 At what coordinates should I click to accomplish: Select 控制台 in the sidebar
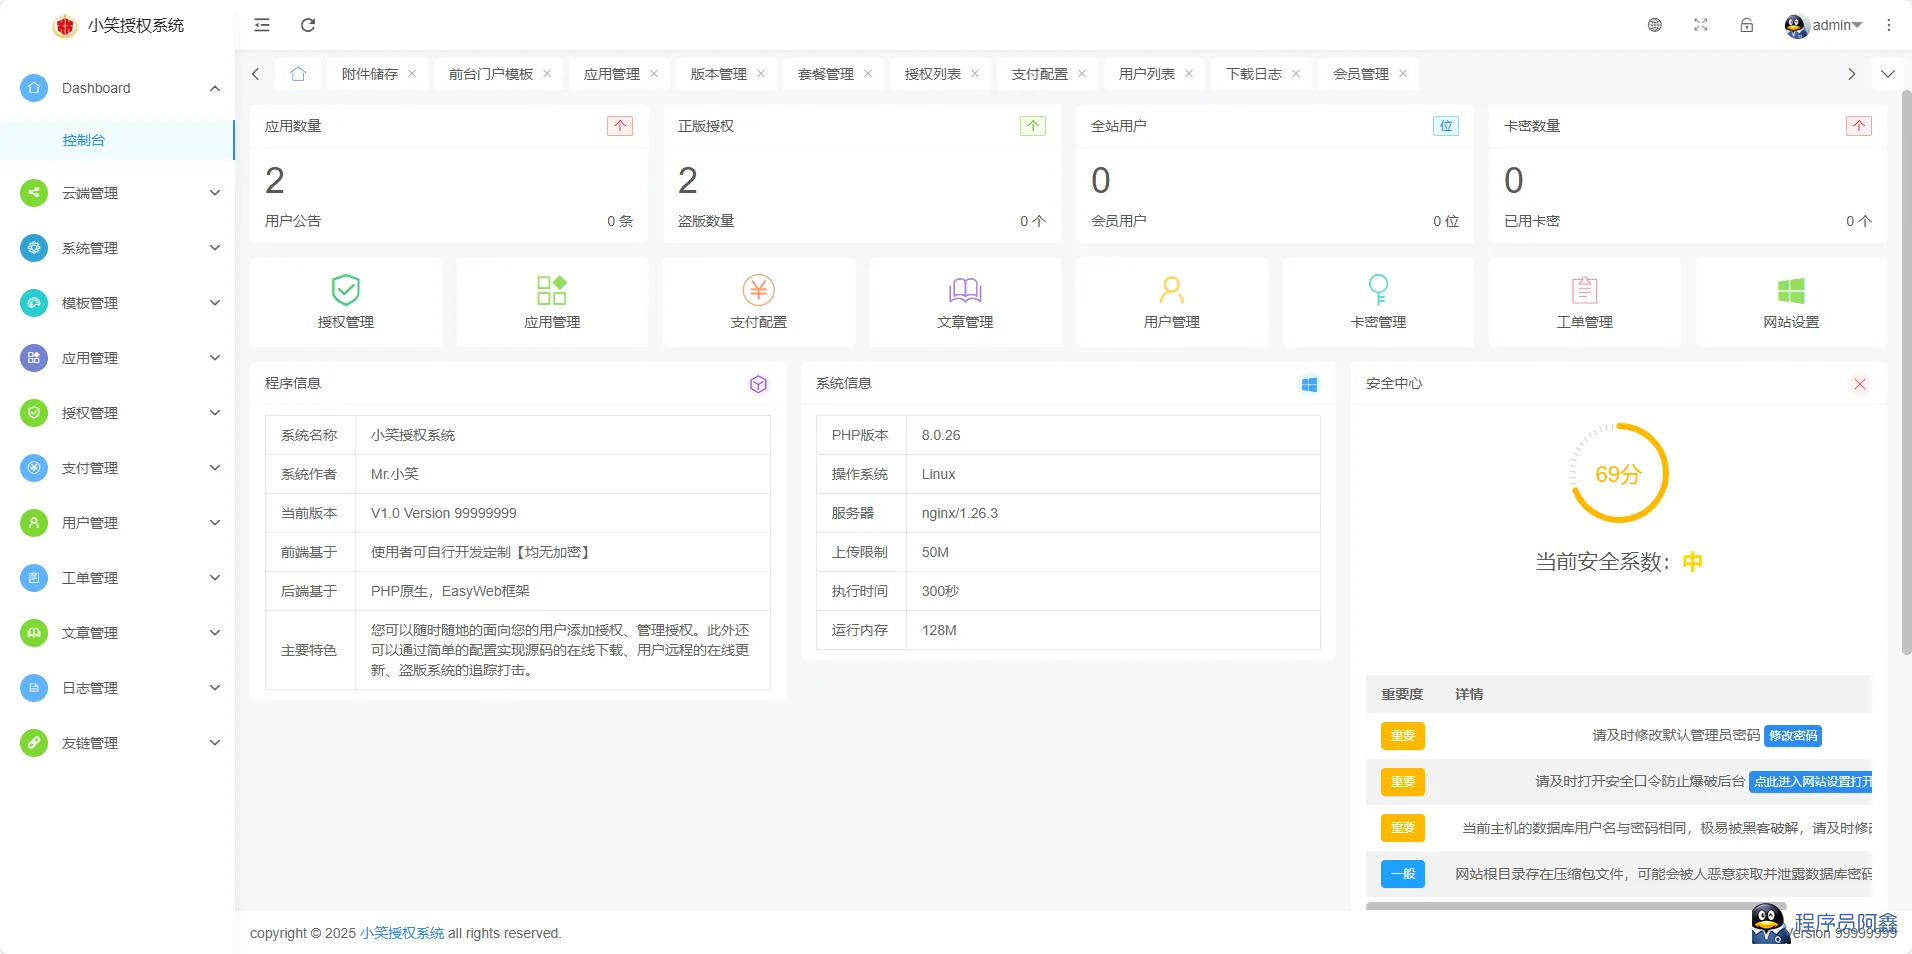(x=84, y=140)
